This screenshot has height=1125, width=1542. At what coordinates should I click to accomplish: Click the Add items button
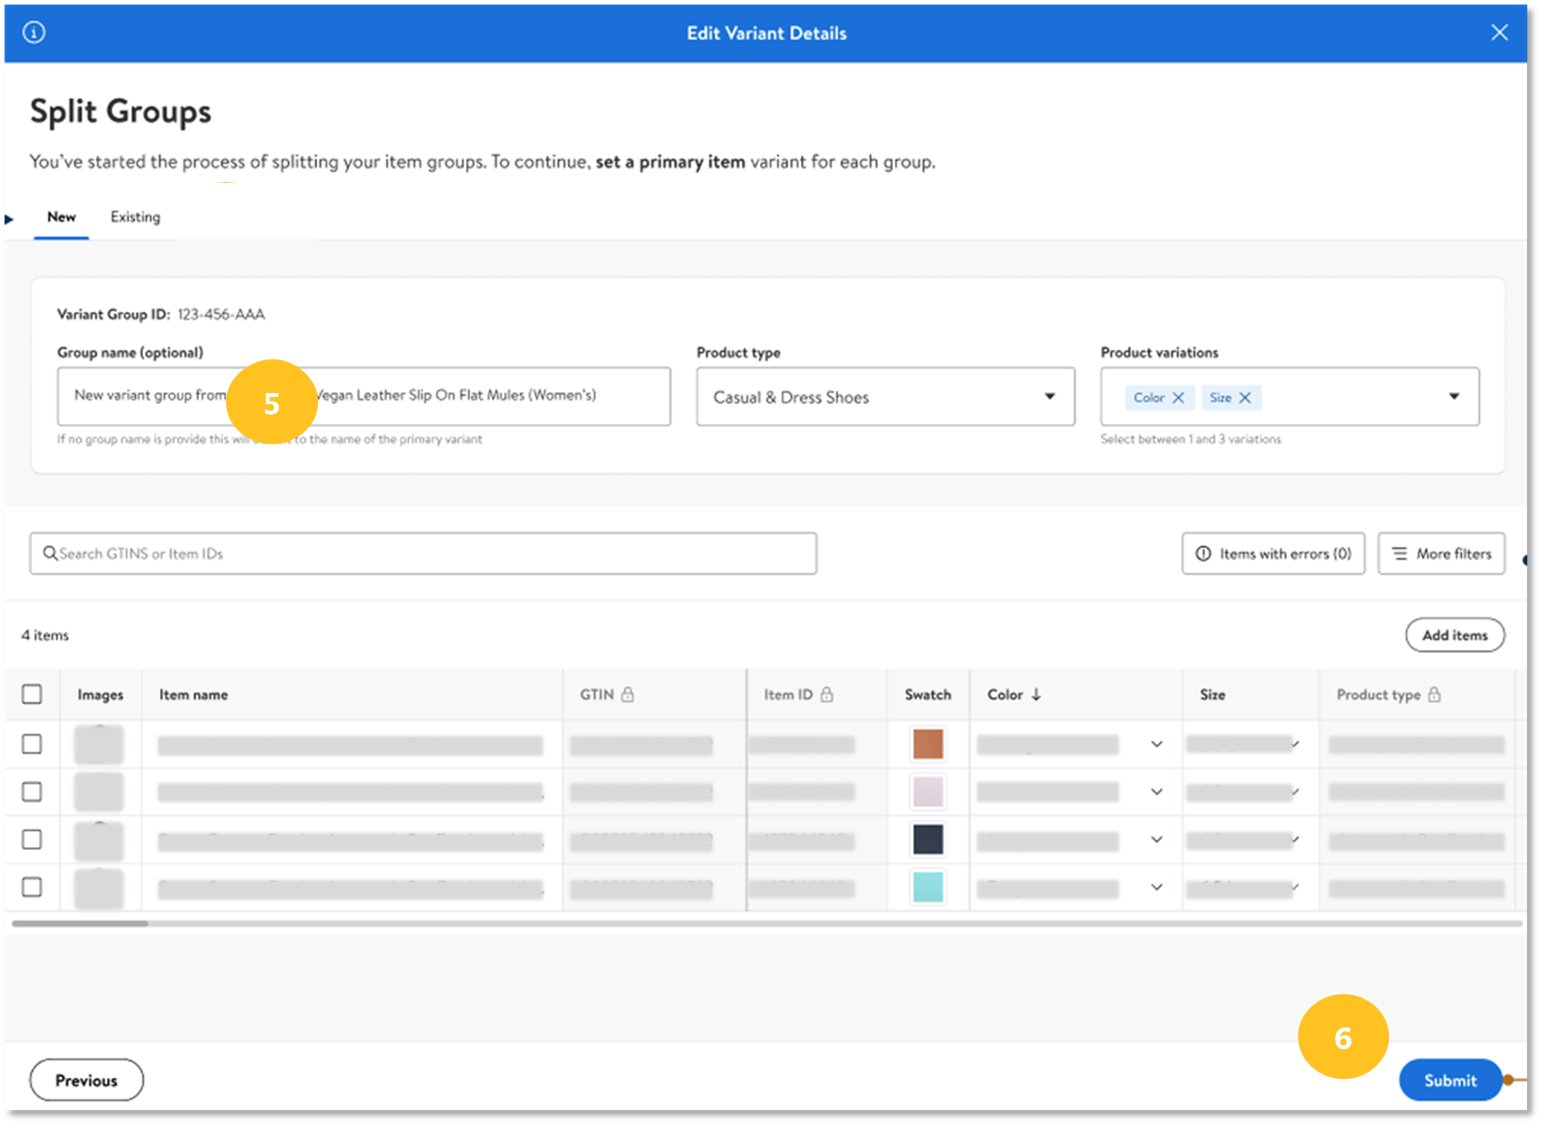click(1454, 635)
